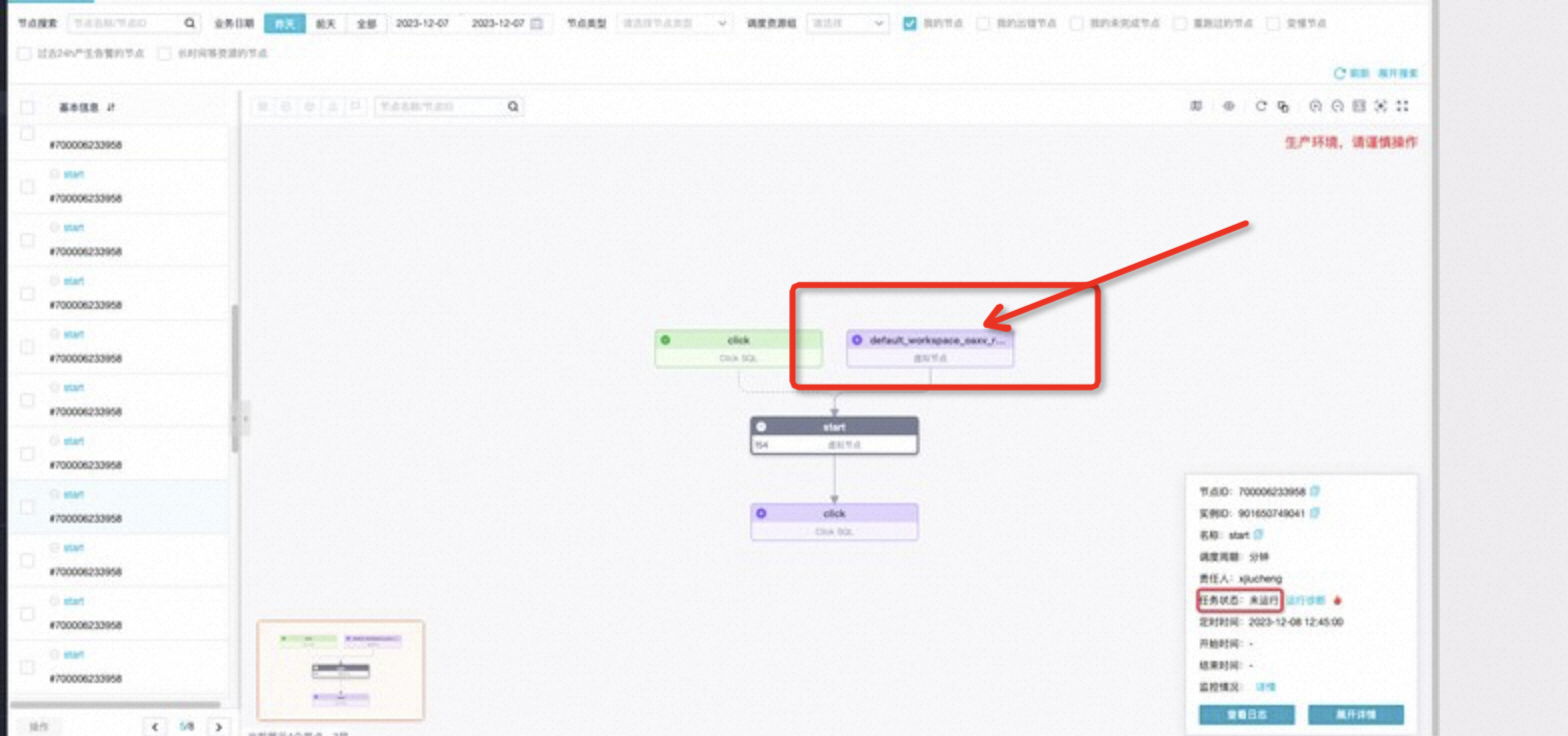Viewport: 1568px width, 736px height.
Task: Tick the select-all checkbox beside 基本信息
Action: (27, 107)
